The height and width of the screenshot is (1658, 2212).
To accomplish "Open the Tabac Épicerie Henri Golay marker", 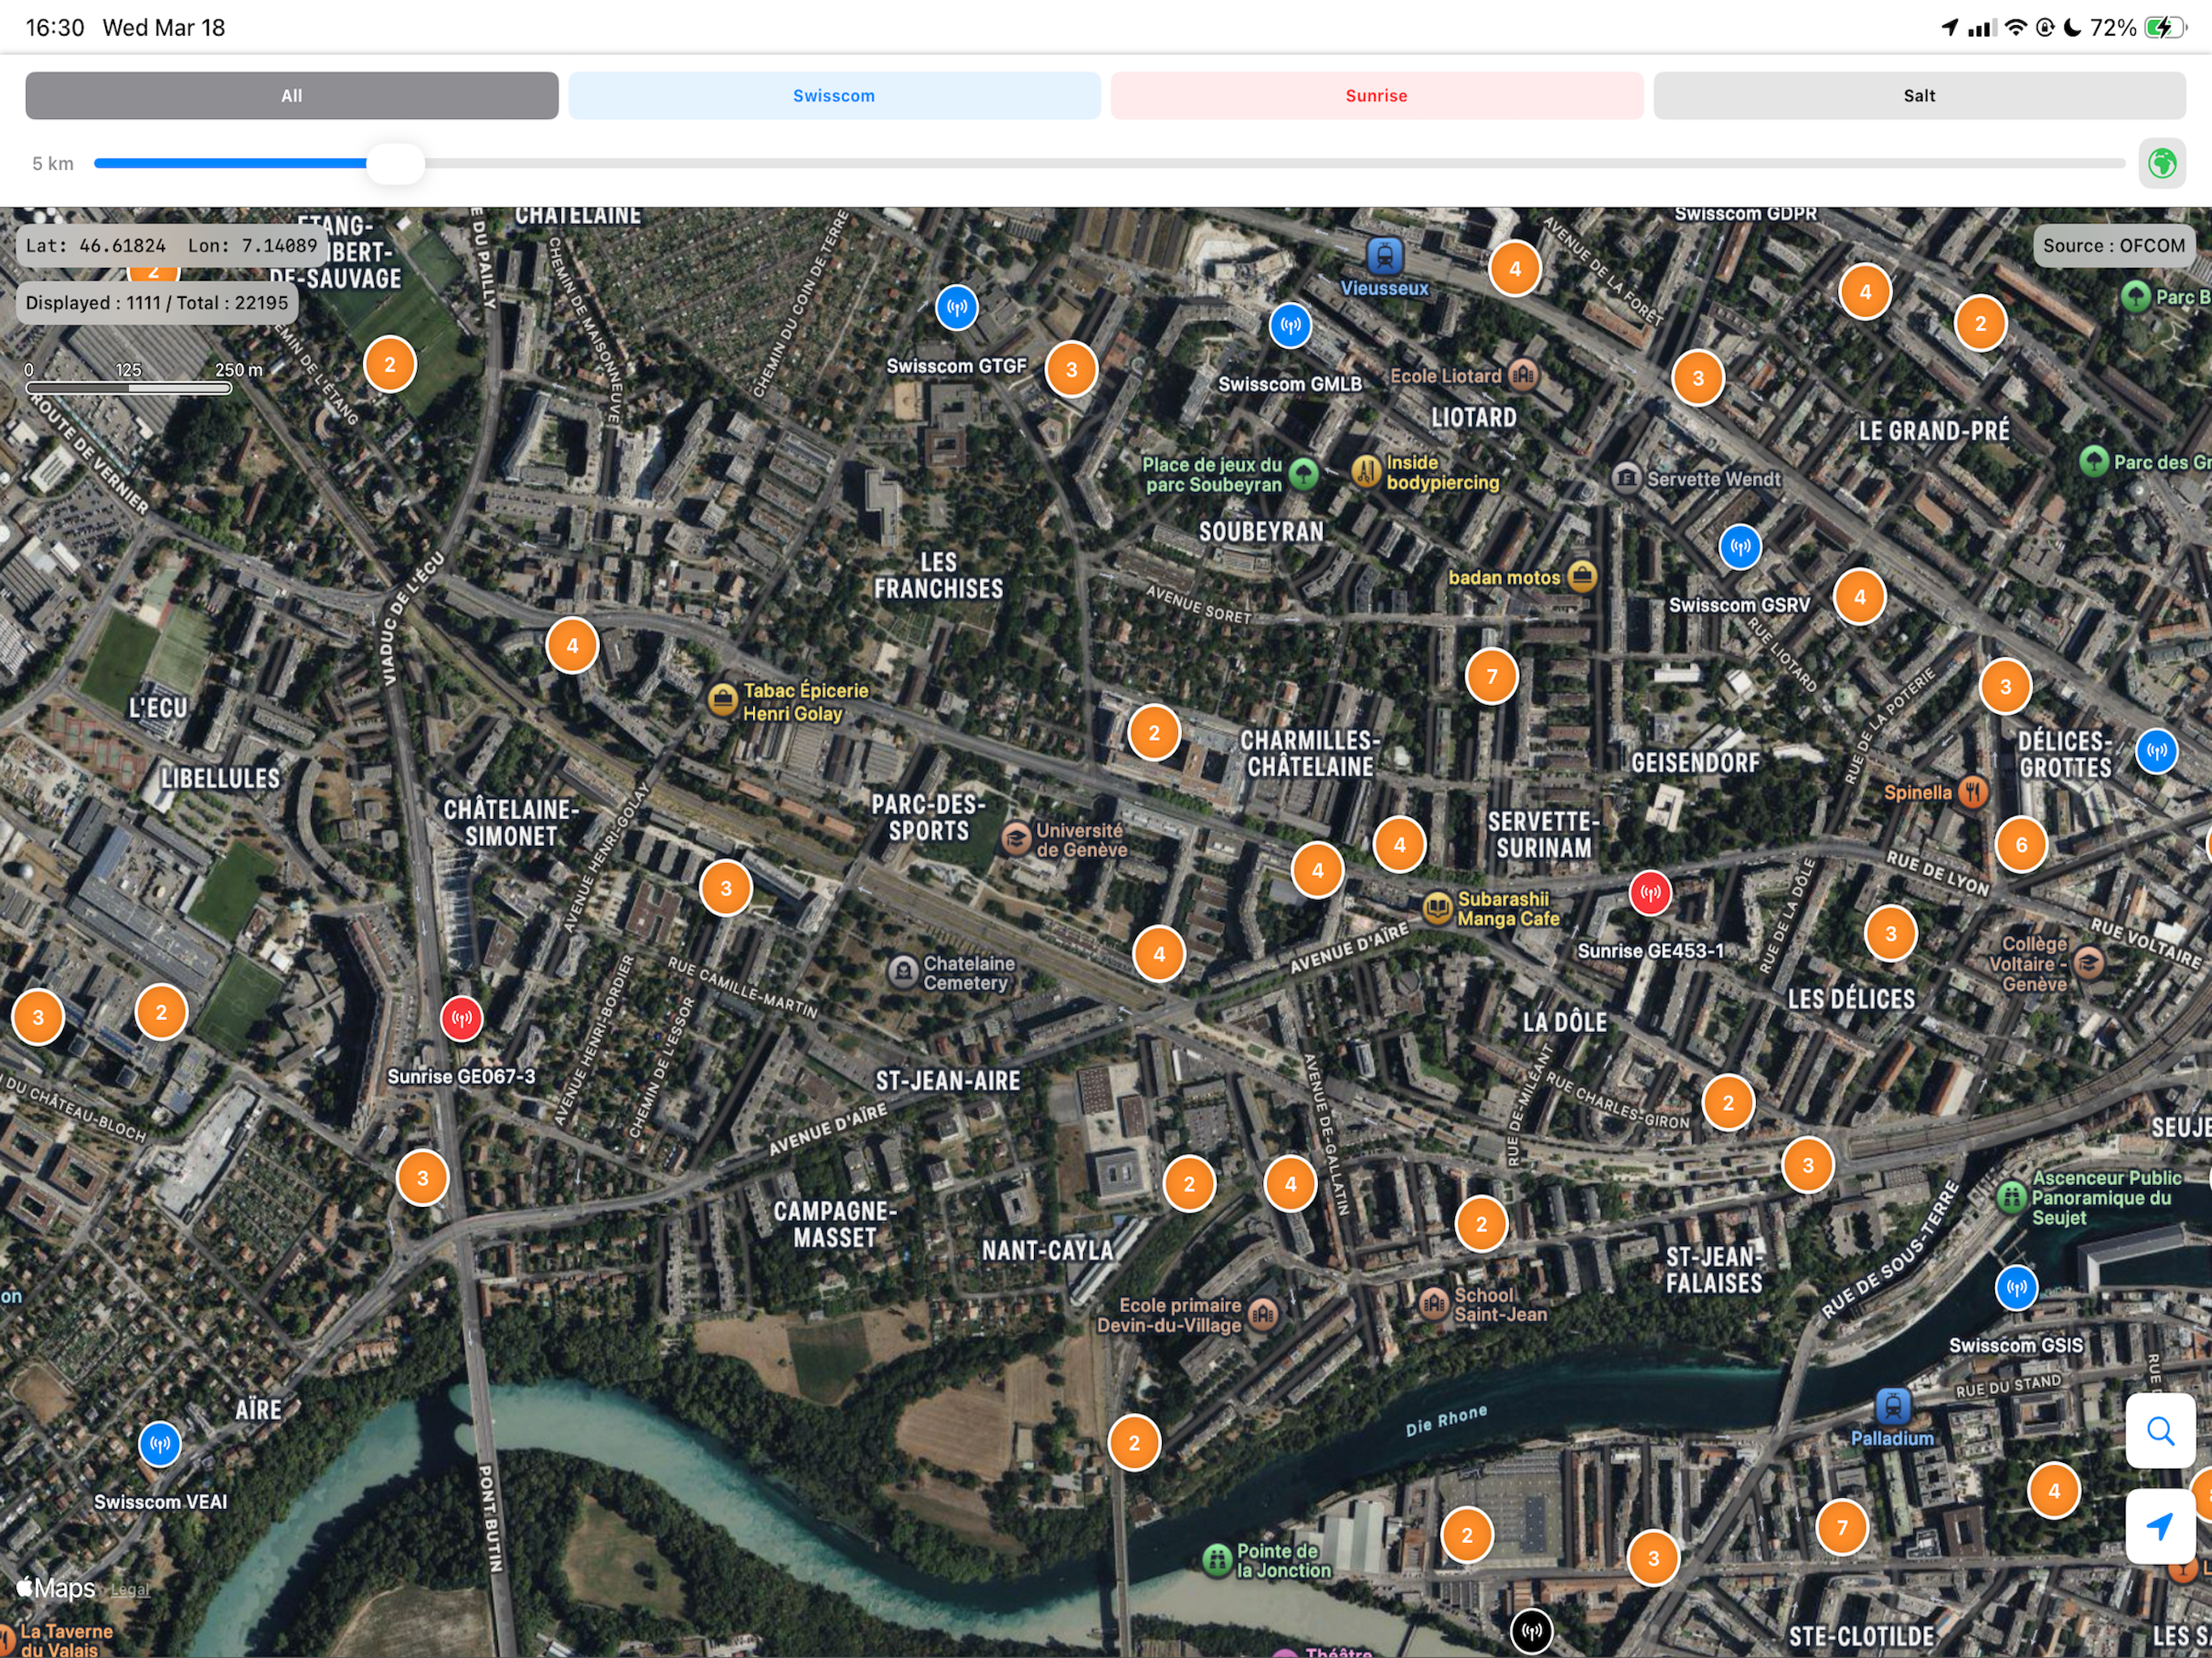I will pos(722,700).
